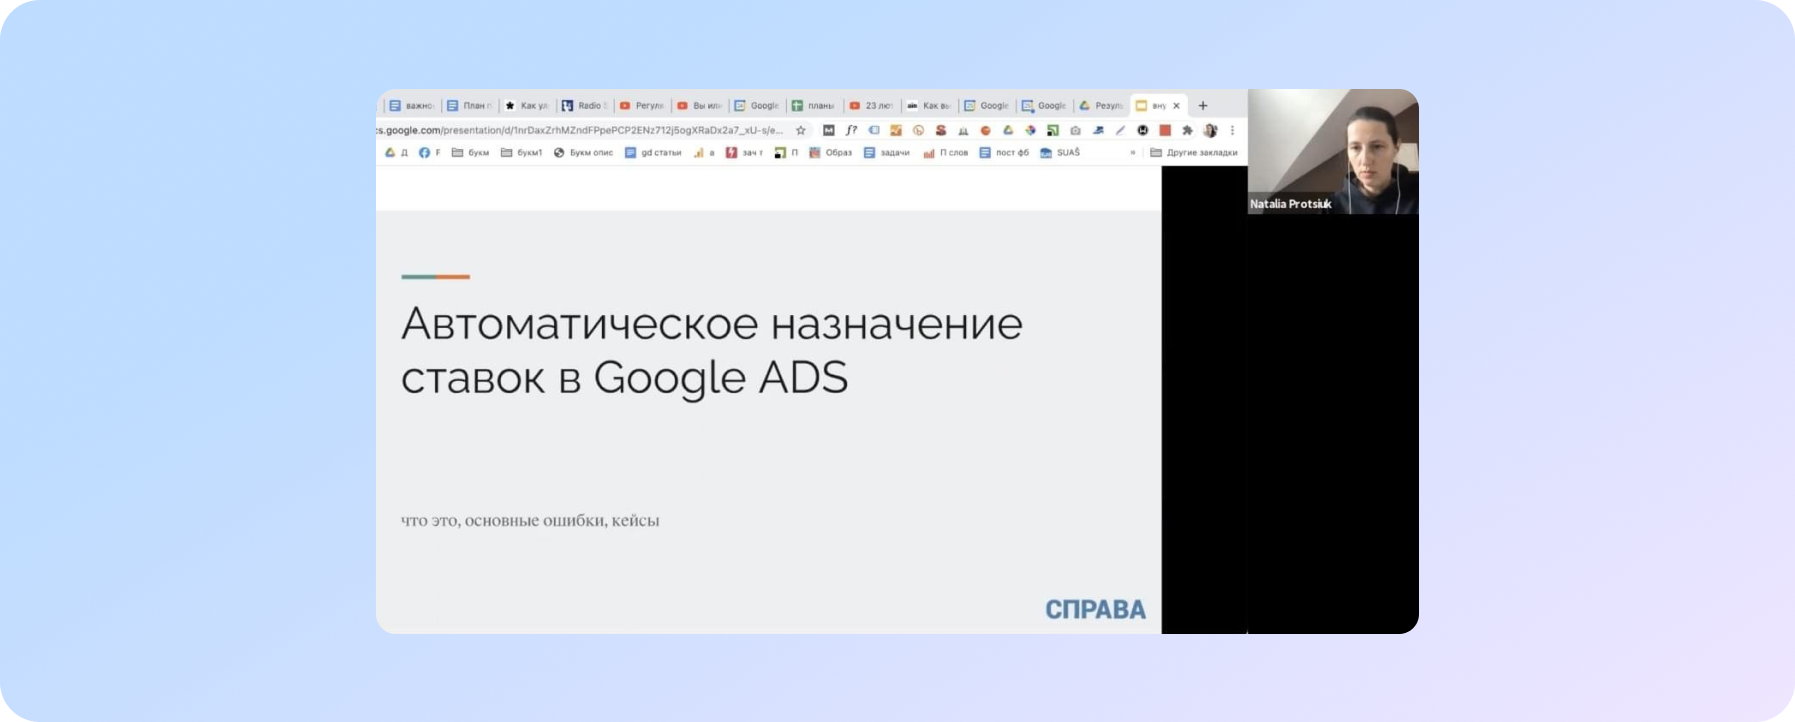Click the green cast-style extension icon
The width and height of the screenshot is (1795, 722).
(x=1053, y=130)
